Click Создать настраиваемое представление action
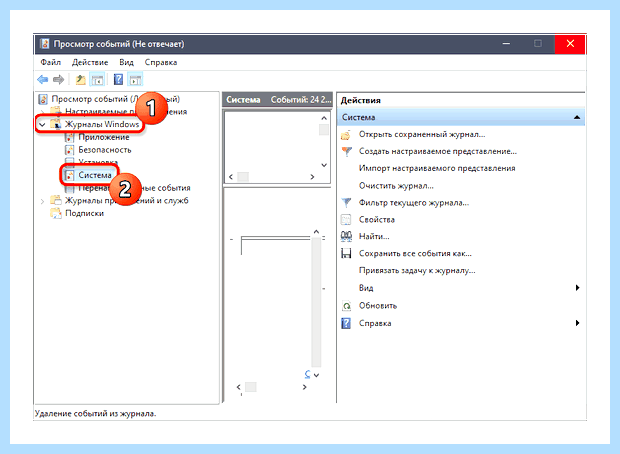Image resolution: width=620 pixels, height=454 pixels. tap(438, 151)
